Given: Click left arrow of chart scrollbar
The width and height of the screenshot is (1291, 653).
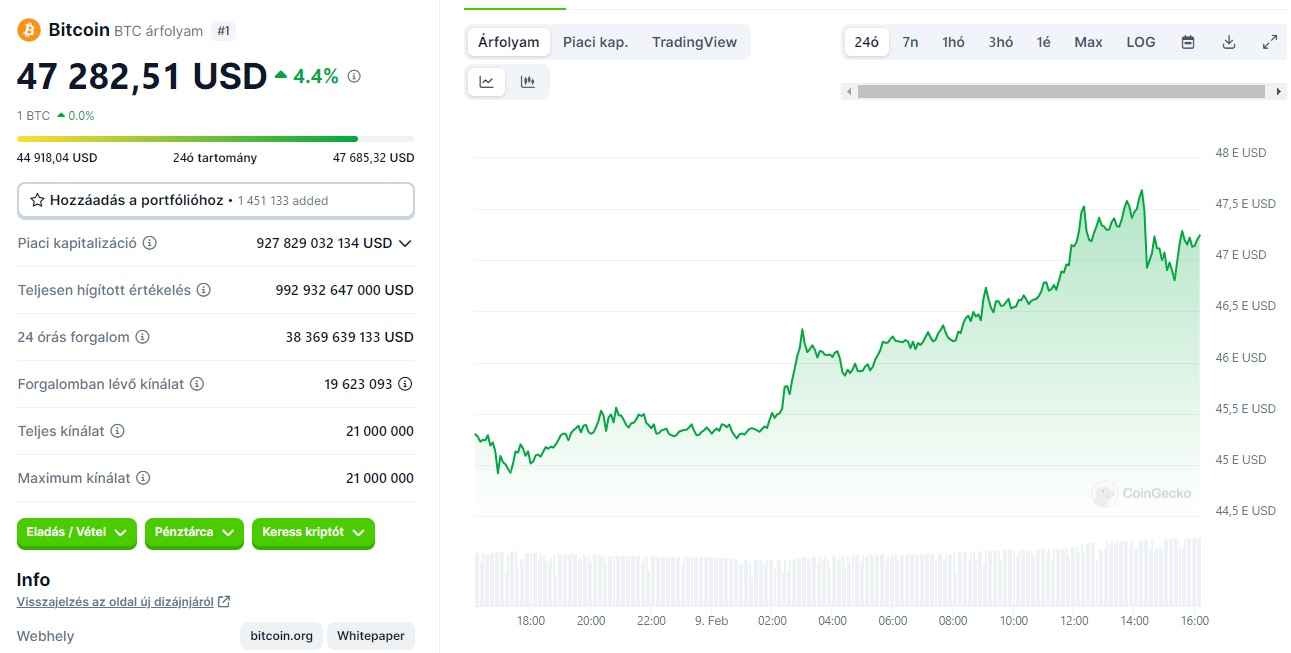Looking at the screenshot, I should [x=849, y=91].
